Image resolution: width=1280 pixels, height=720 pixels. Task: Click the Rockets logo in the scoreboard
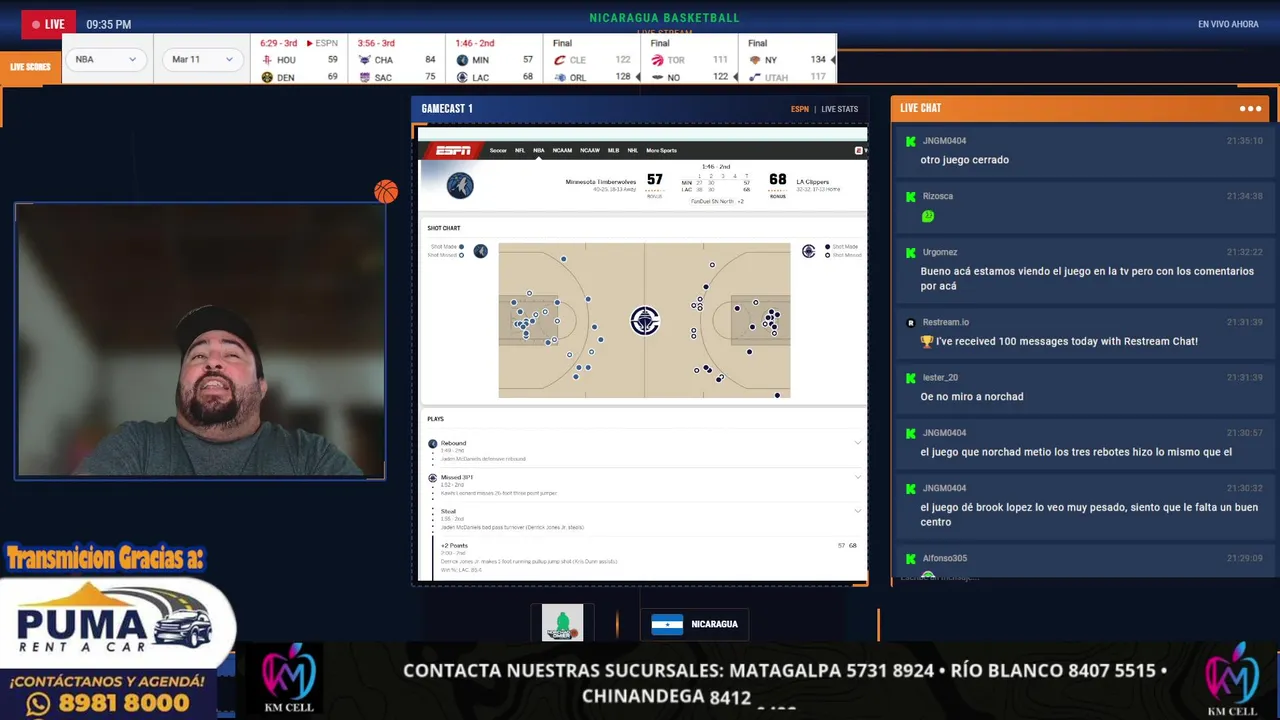tap(267, 60)
